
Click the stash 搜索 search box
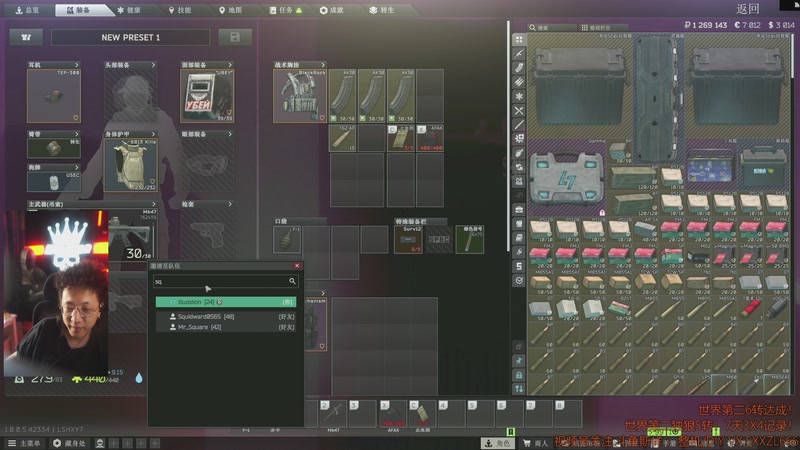[553, 28]
